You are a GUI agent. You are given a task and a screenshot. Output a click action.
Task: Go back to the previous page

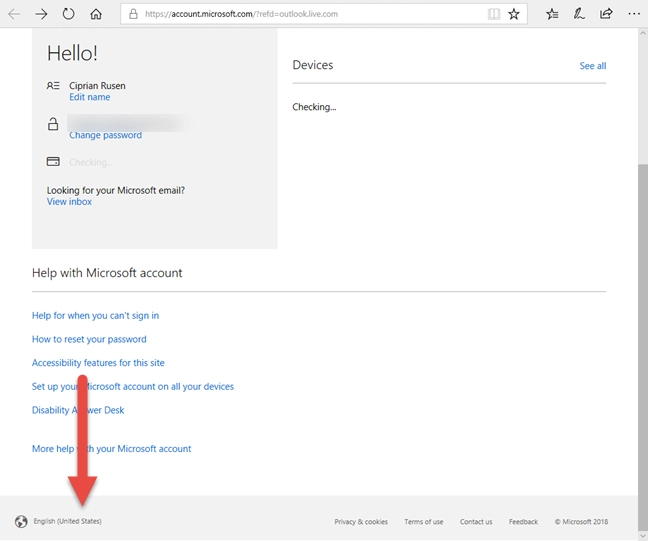(x=14, y=14)
